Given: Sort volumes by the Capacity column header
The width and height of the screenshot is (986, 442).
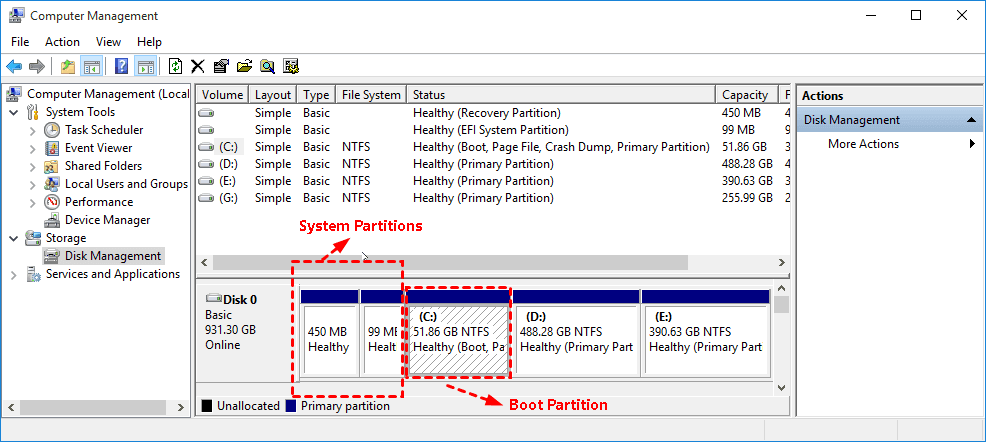Looking at the screenshot, I should [x=744, y=95].
